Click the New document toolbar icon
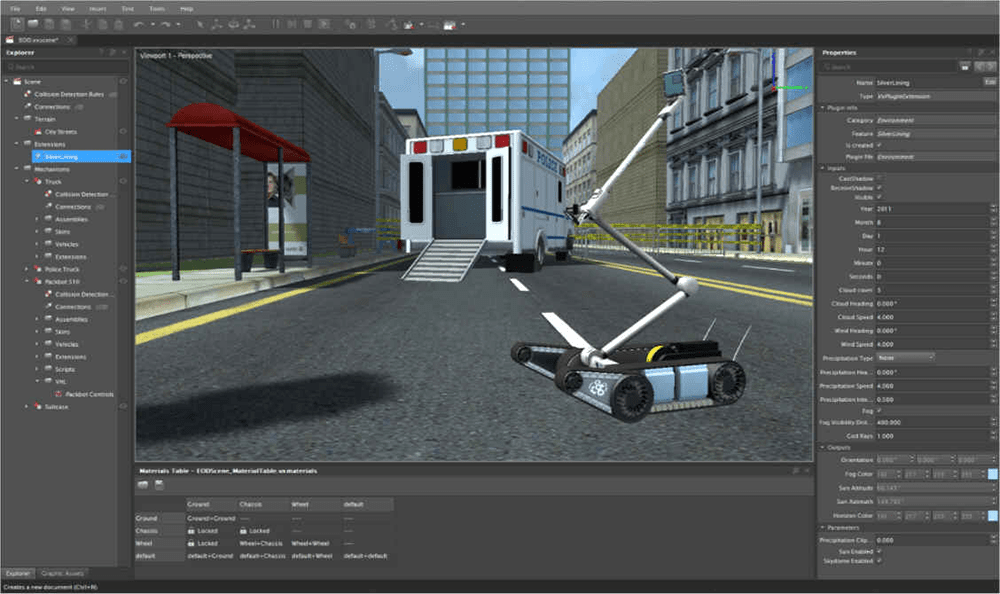This screenshot has height=594, width=1000. 17,23
